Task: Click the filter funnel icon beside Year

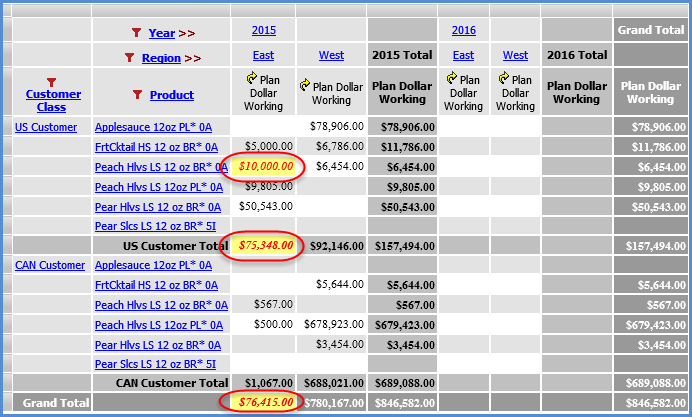Action: tap(136, 33)
